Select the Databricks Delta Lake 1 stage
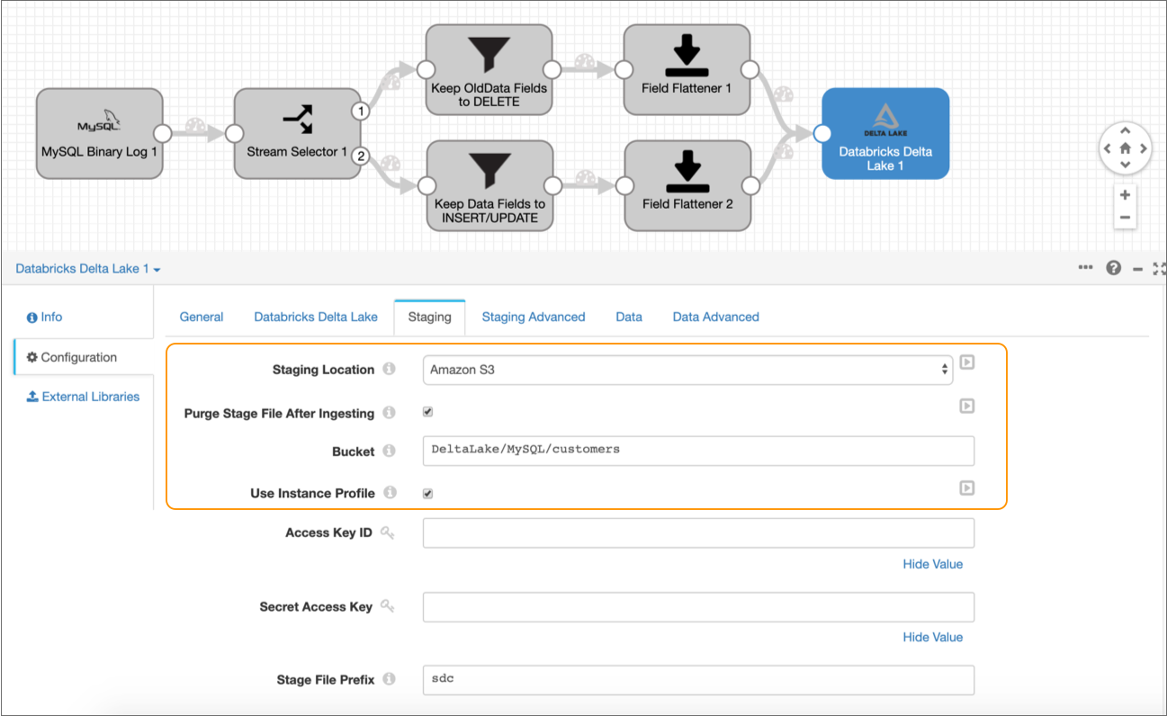Image resolution: width=1167 pixels, height=716 pixels. pyautogui.click(x=885, y=133)
